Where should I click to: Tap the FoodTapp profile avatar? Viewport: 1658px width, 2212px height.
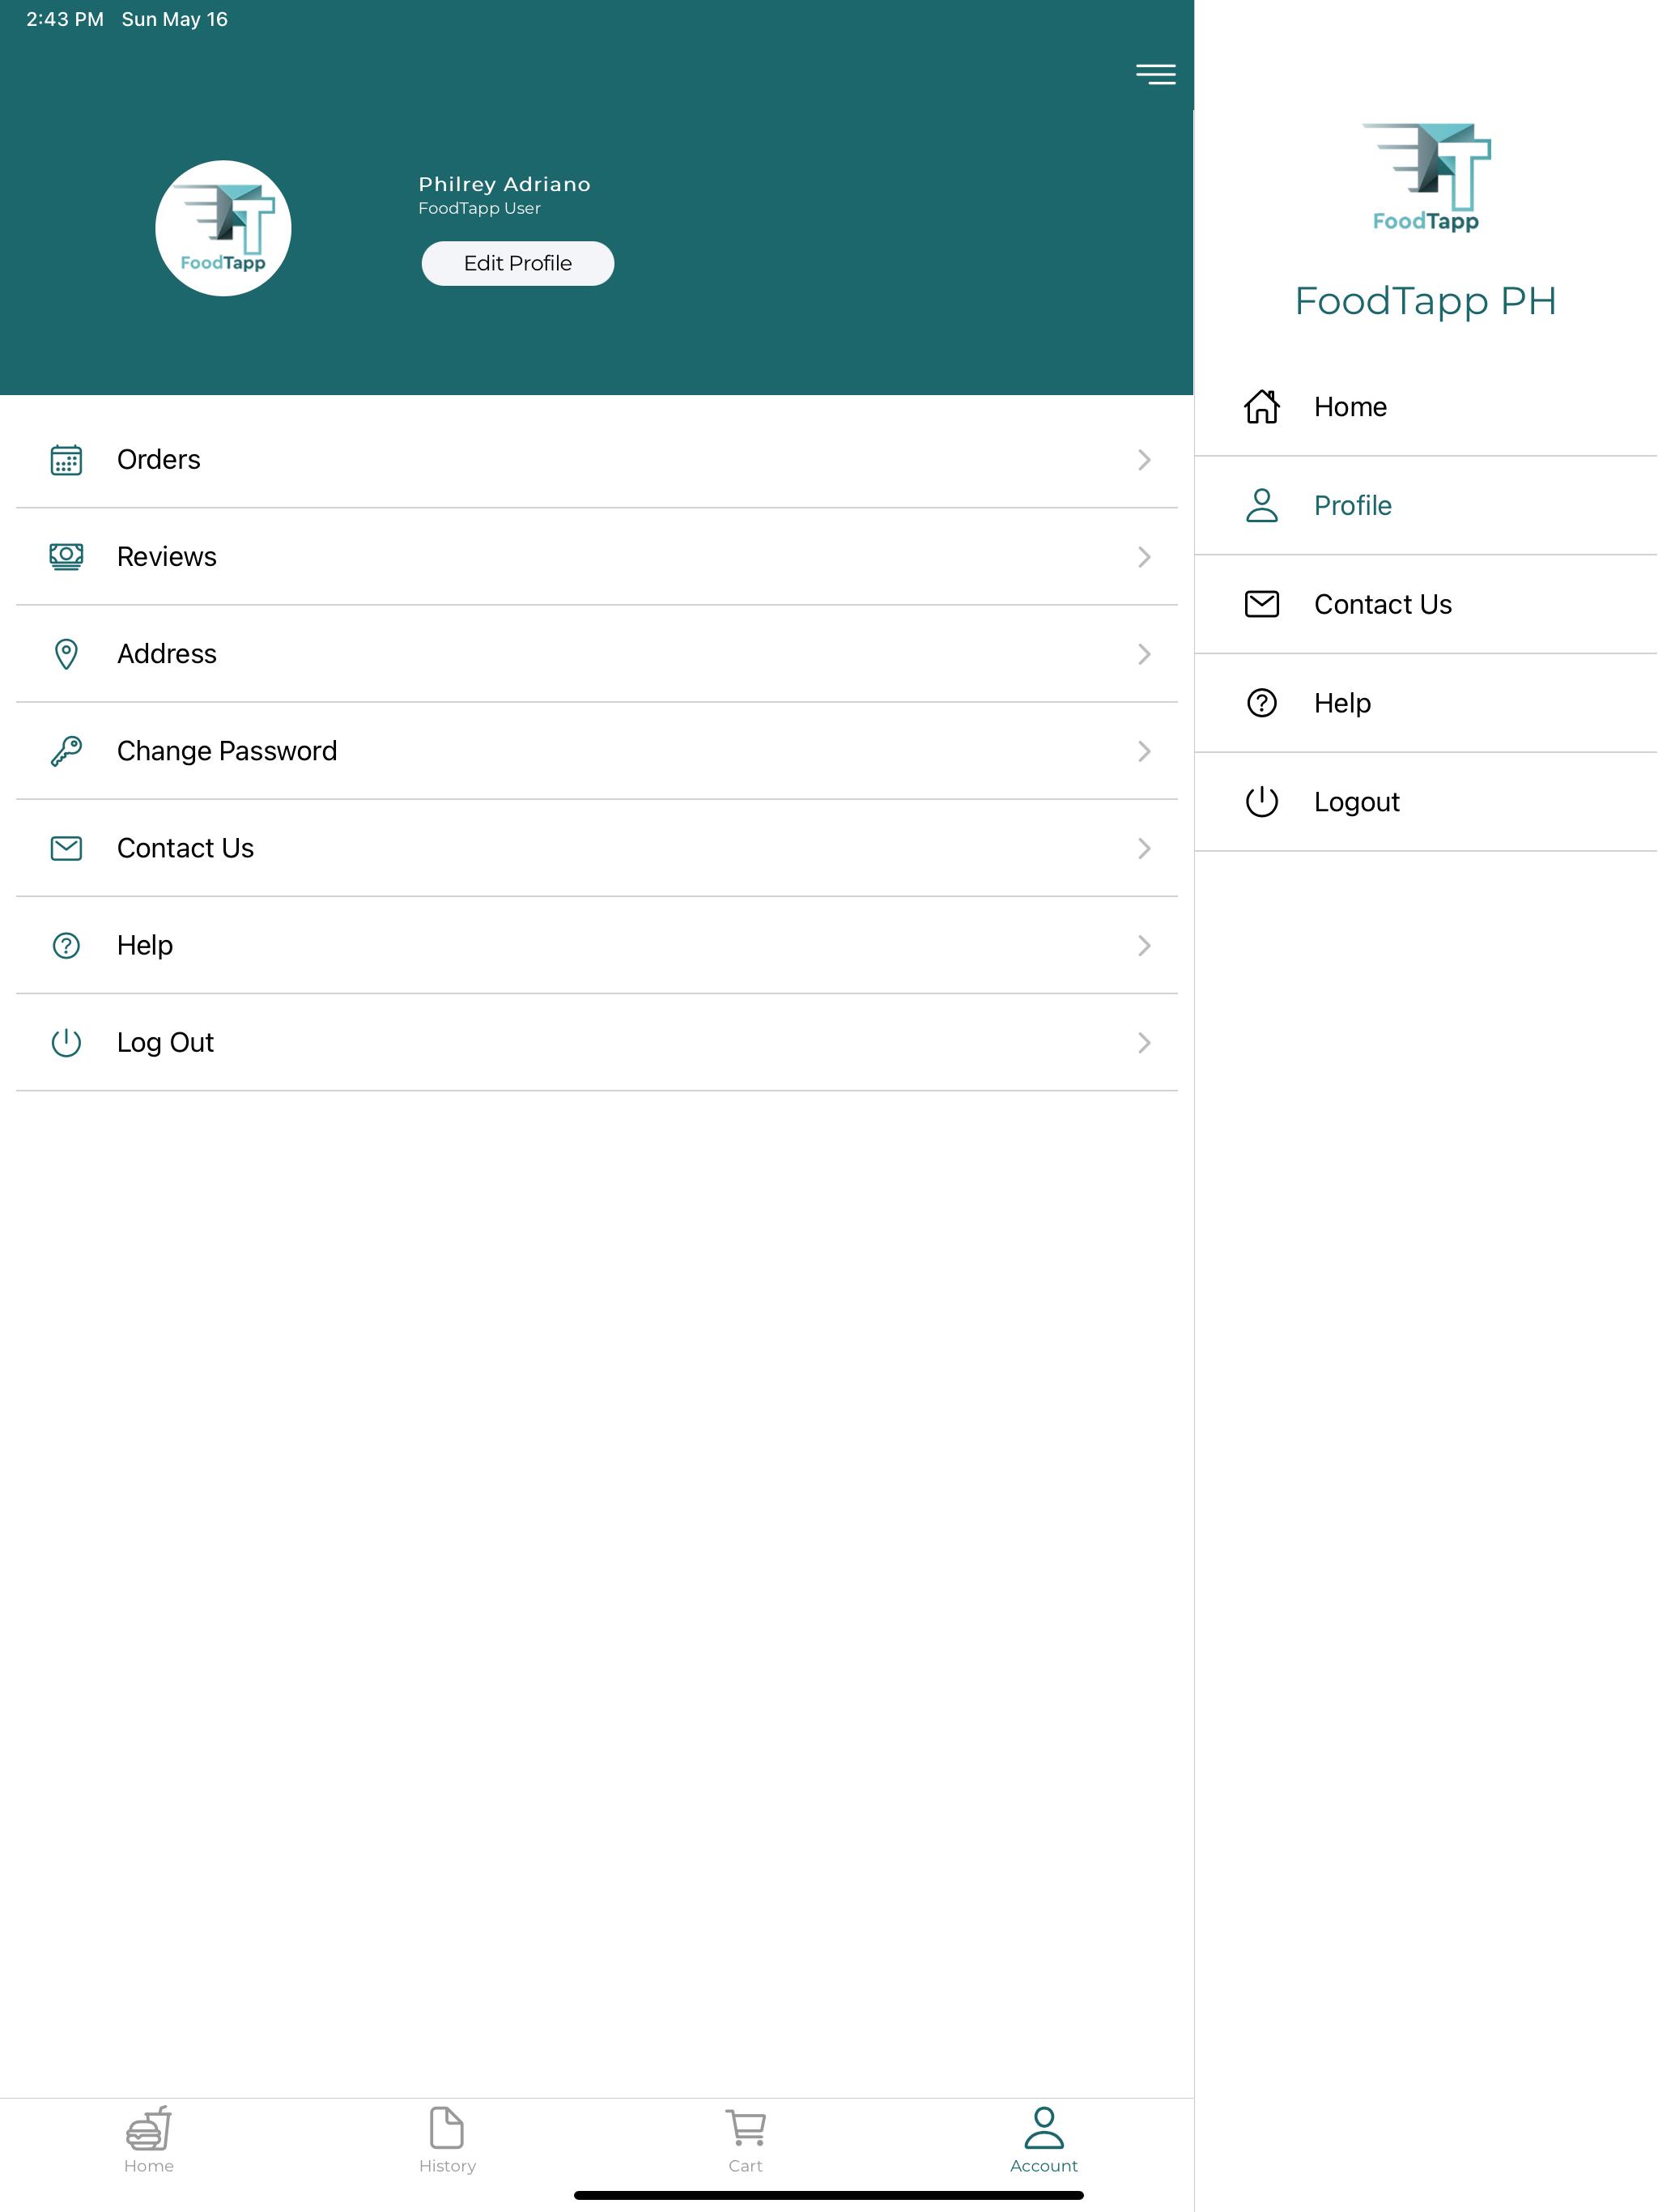coord(223,228)
